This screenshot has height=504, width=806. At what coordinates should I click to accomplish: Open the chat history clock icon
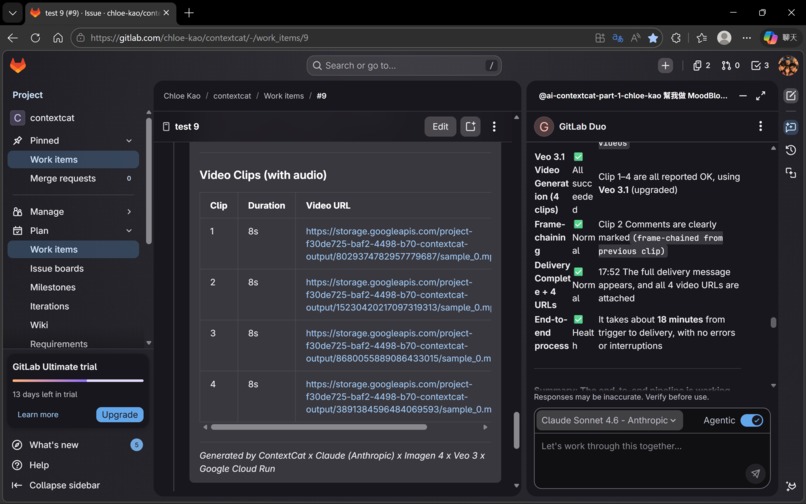click(x=791, y=150)
